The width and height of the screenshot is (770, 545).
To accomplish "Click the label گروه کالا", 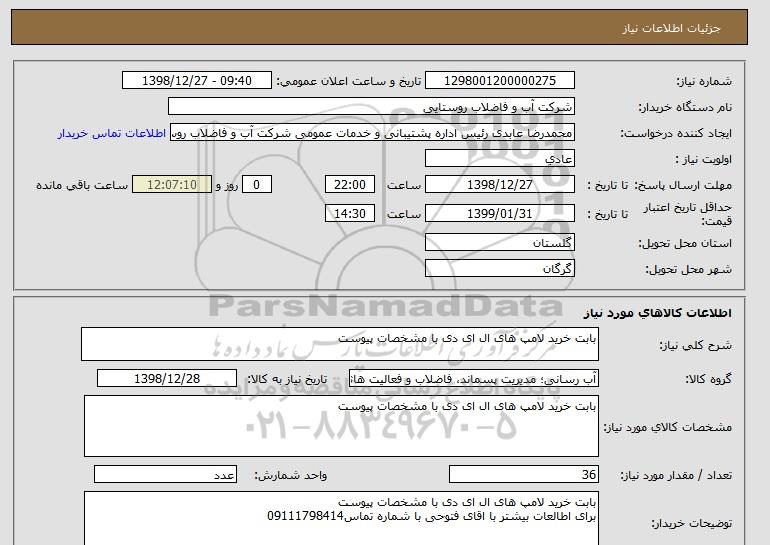I will 709,379.
